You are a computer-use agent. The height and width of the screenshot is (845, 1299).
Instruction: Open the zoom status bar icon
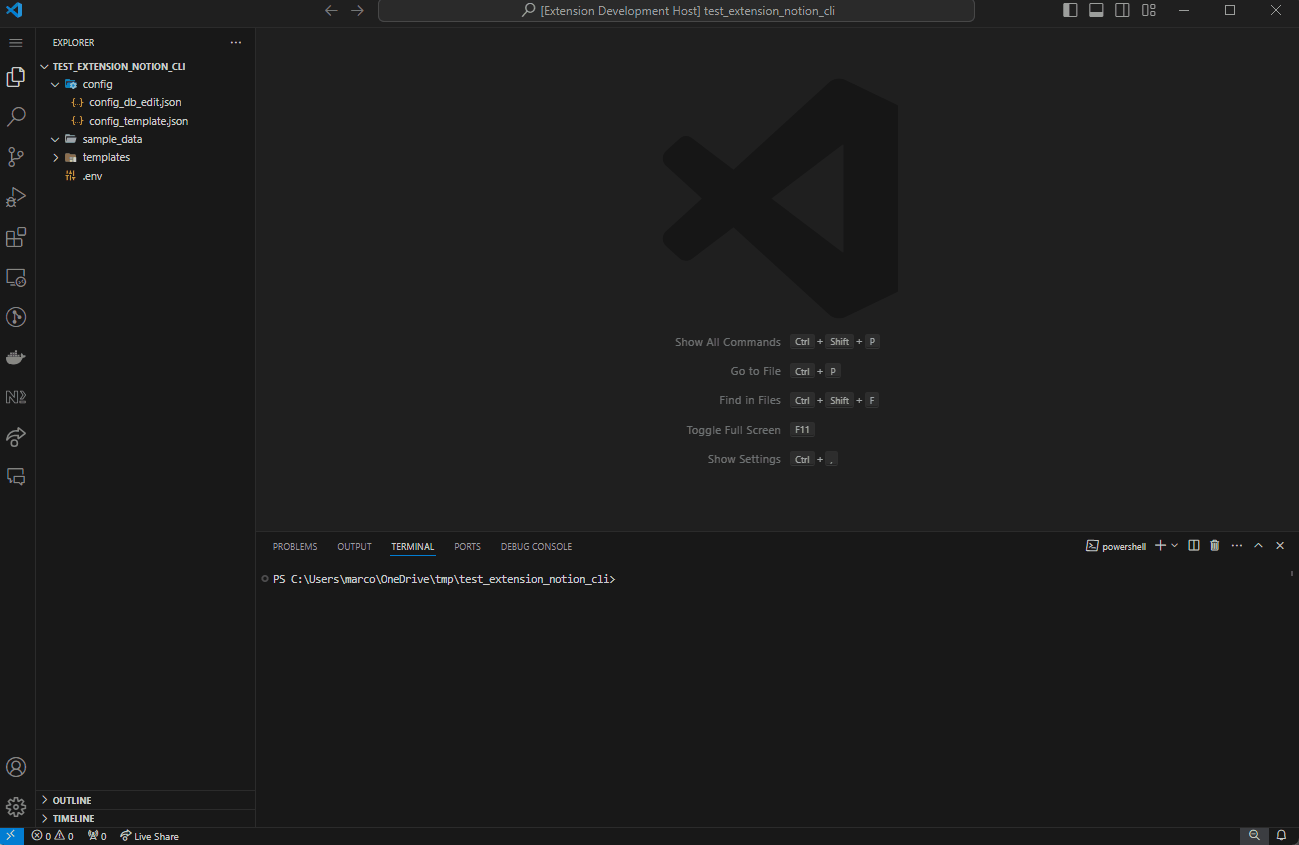point(1254,836)
